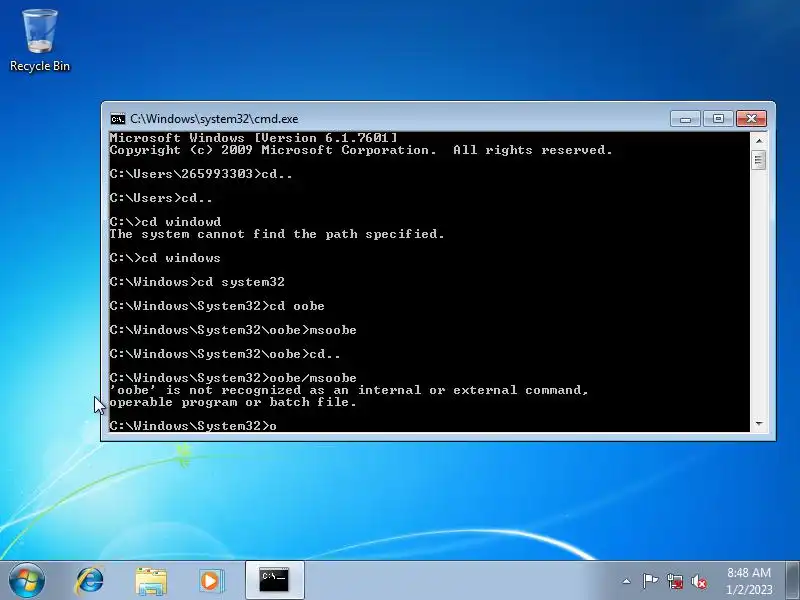The height and width of the screenshot is (600, 800).
Task: Click the Copyright 2009 Microsoft Corporation line
Action: (x=361, y=150)
